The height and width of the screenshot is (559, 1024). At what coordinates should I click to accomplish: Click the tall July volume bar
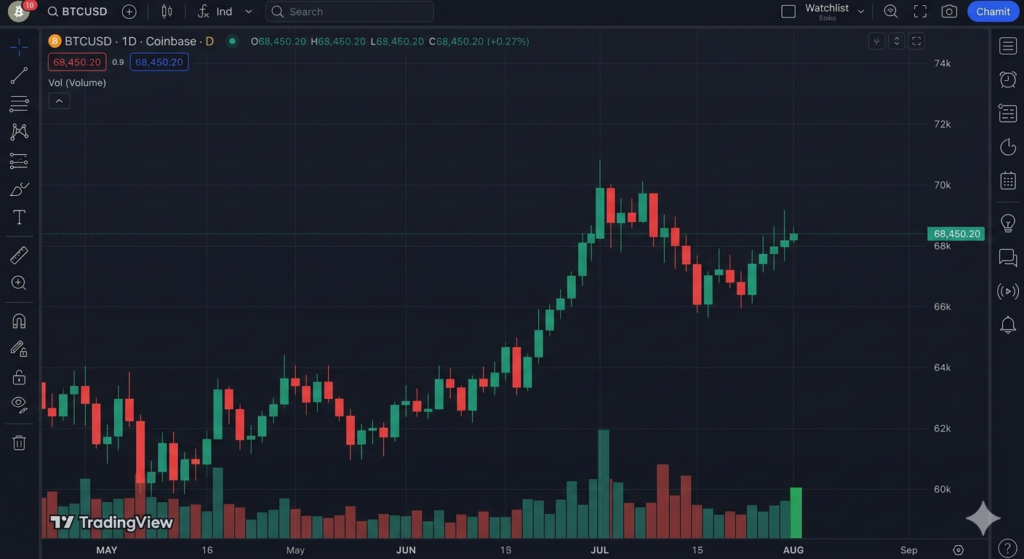[603, 484]
